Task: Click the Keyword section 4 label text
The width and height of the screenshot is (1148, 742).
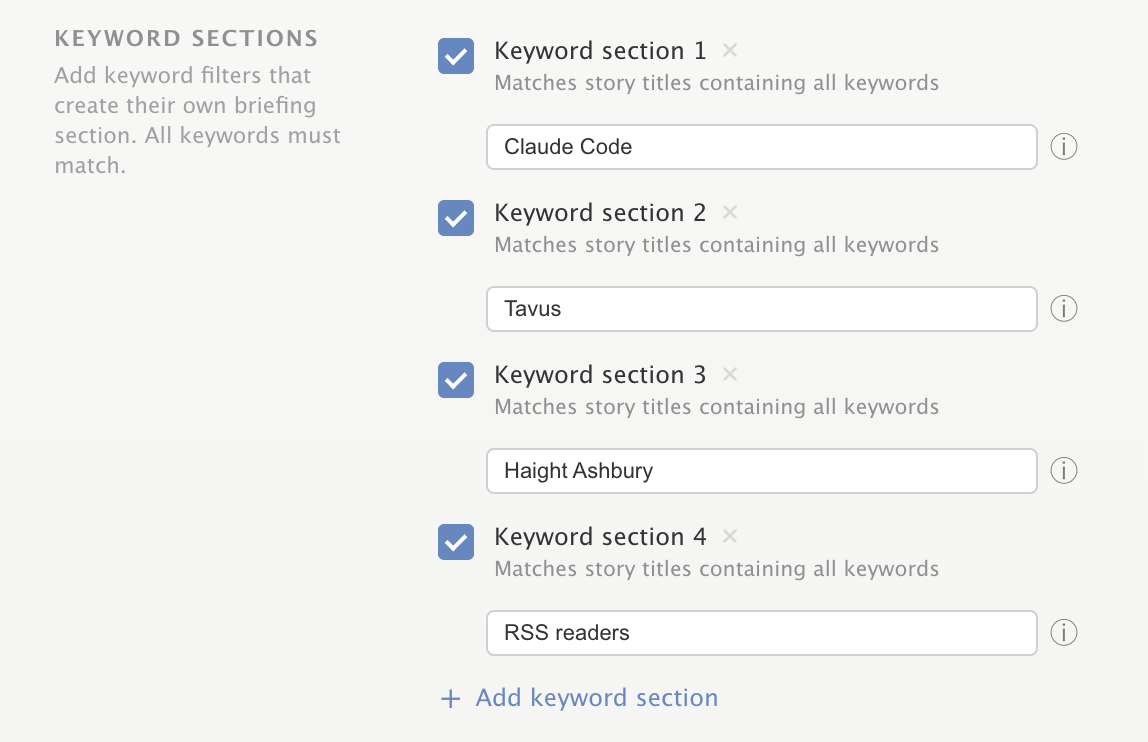Action: [x=600, y=537]
